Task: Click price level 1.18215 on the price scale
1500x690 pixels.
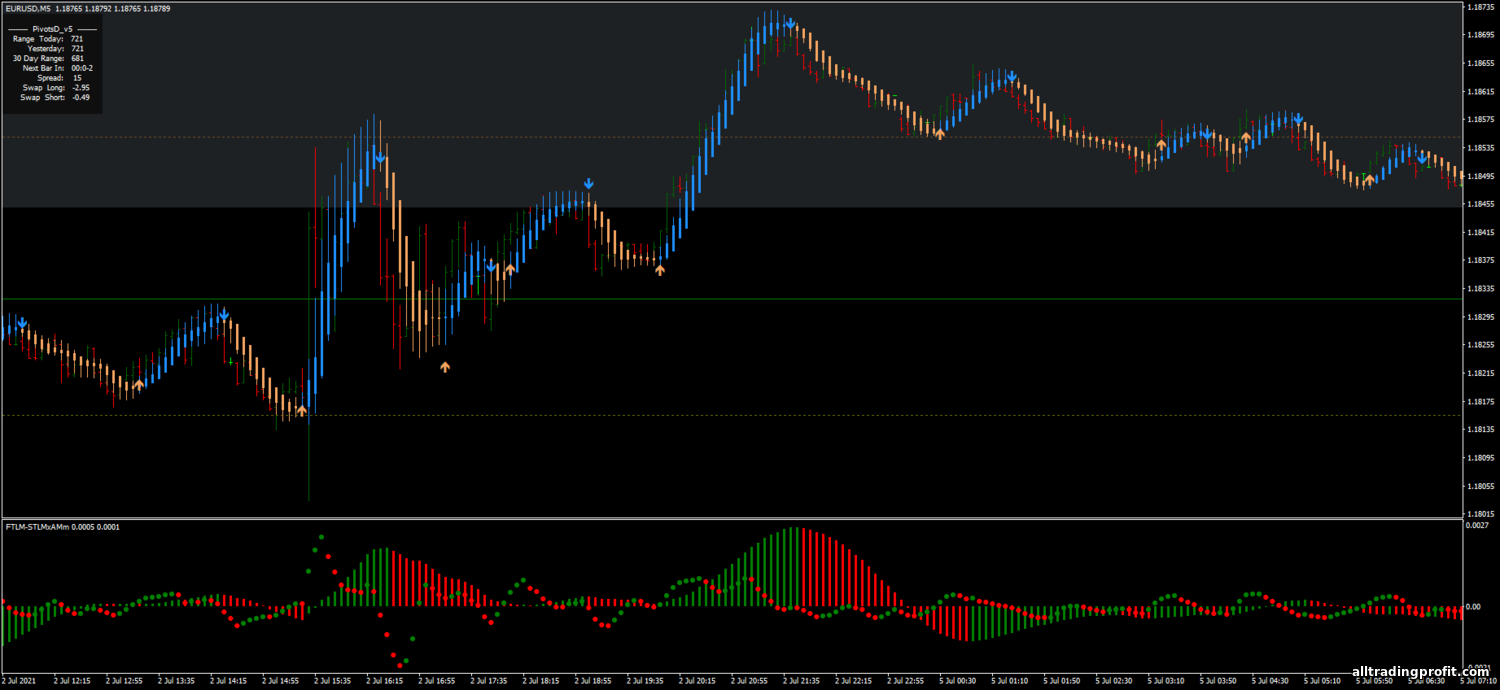Action: pyautogui.click(x=1481, y=373)
